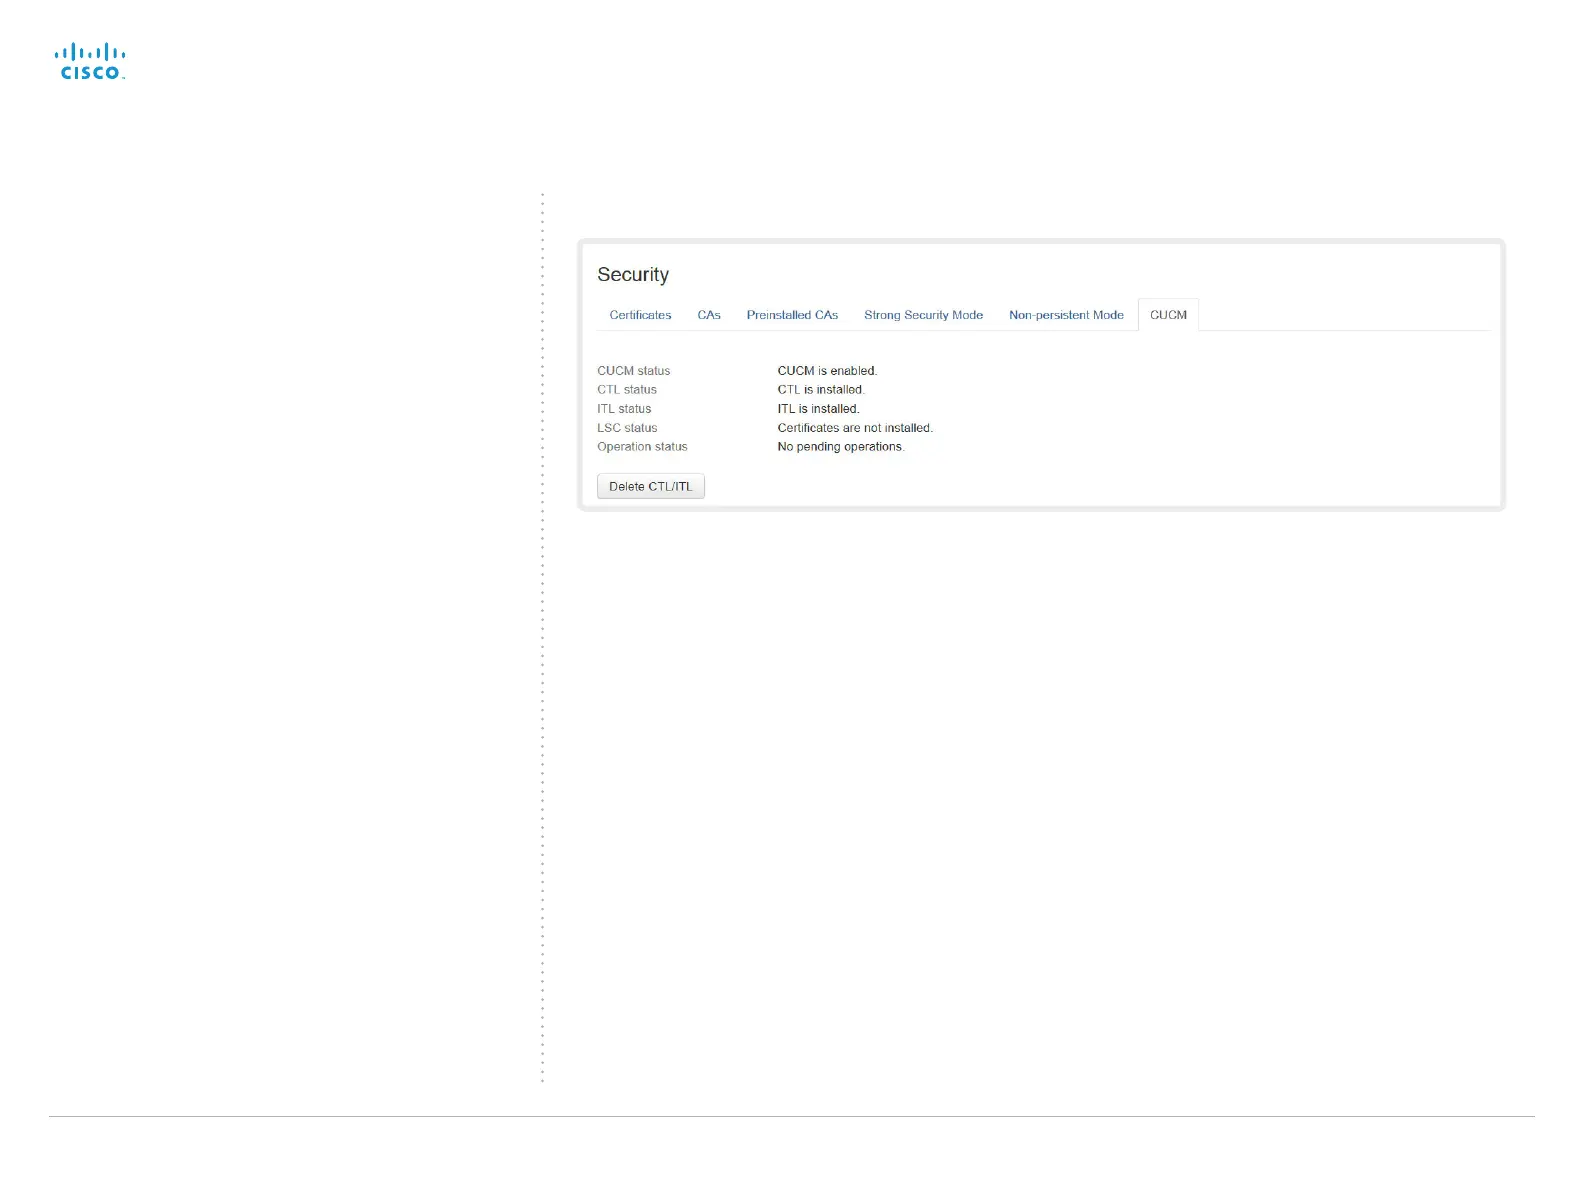Click the Operation status label
Viewport: 1584px width, 1191px height.
click(642, 447)
